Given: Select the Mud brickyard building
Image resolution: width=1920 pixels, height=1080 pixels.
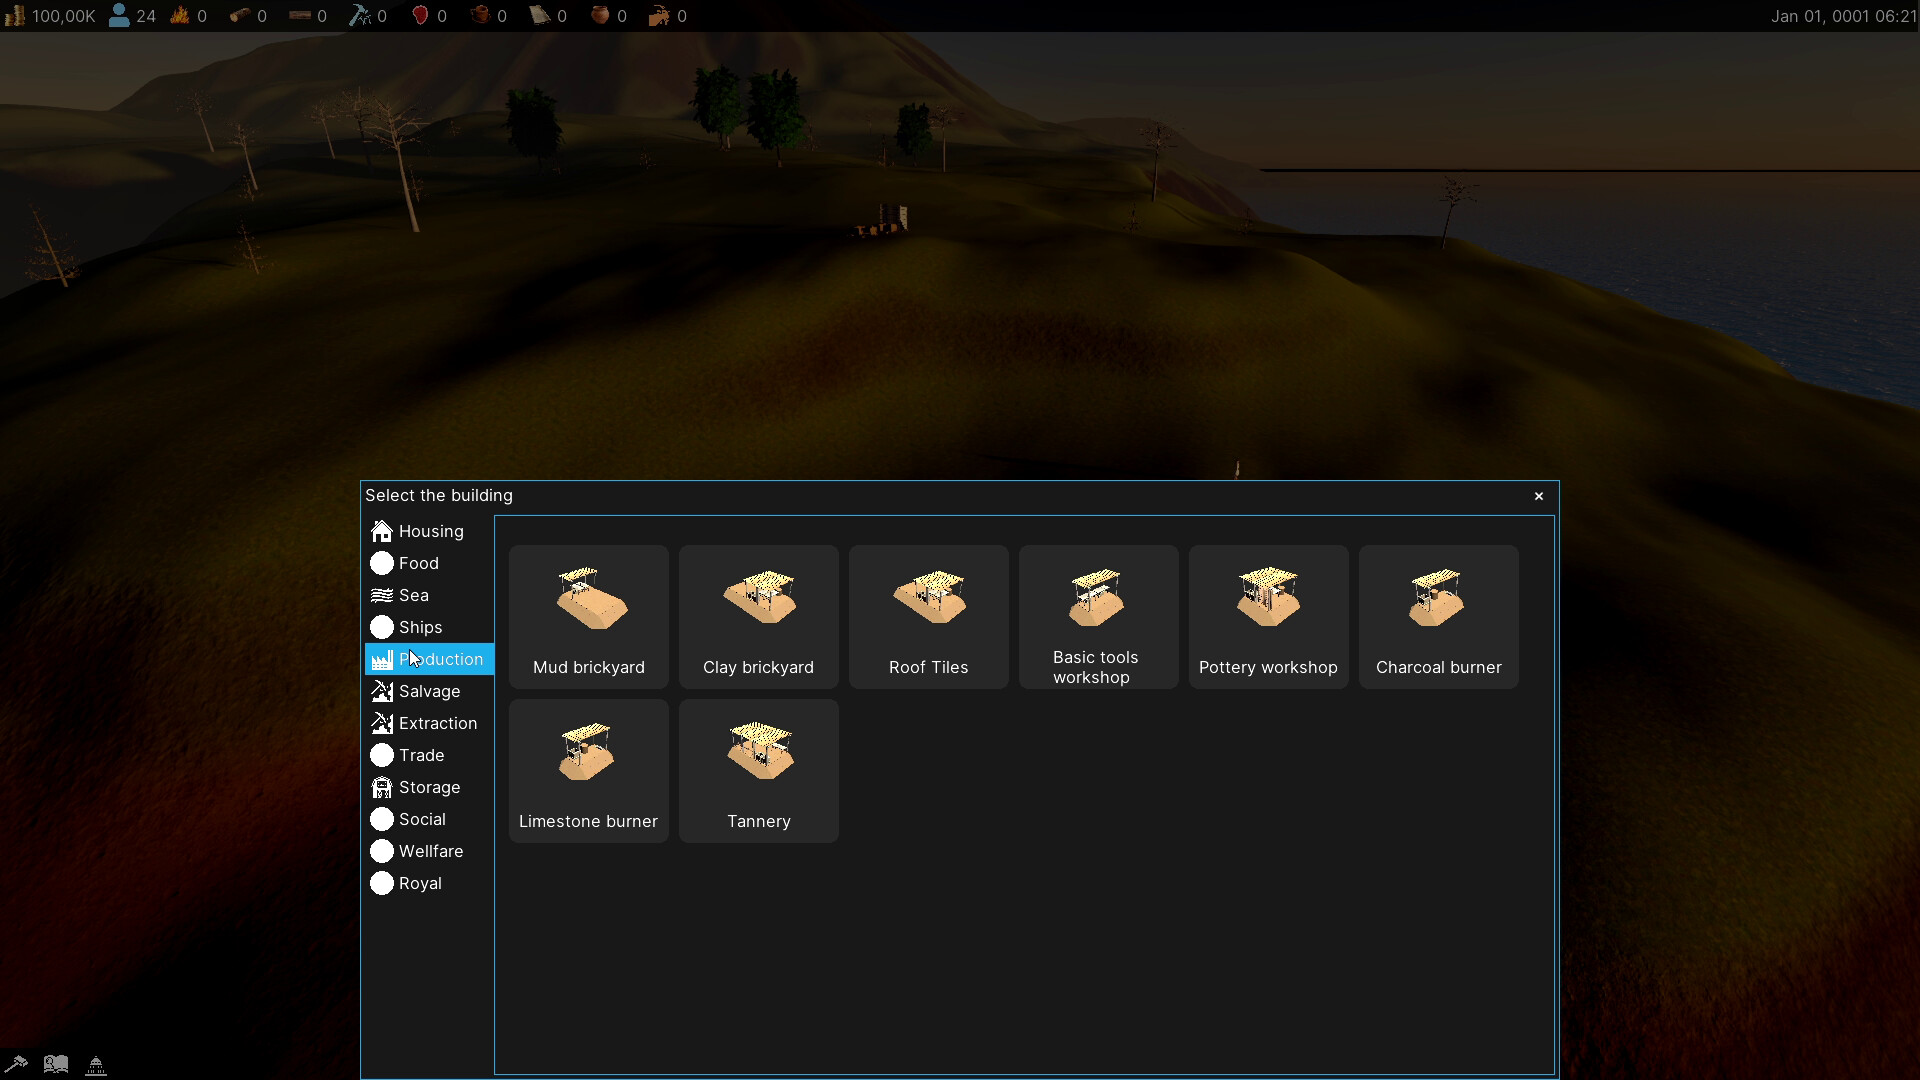Looking at the screenshot, I should [589, 617].
